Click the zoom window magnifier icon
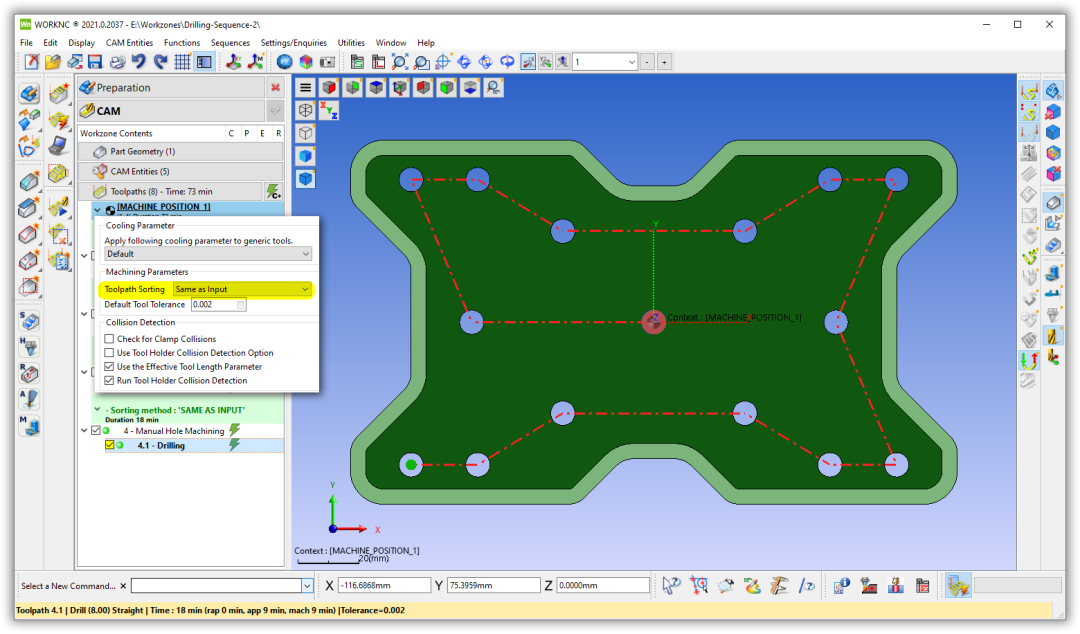Image resolution: width=1080 pixels, height=634 pixels. coord(422,62)
